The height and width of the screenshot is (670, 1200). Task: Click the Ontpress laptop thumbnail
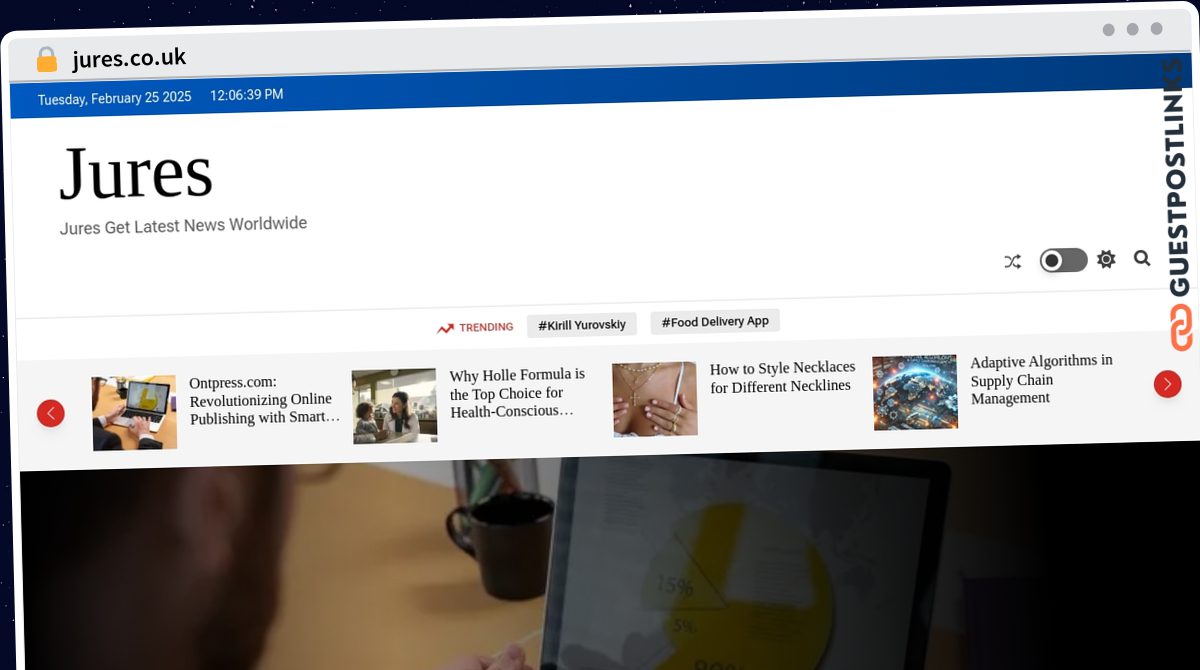135,413
